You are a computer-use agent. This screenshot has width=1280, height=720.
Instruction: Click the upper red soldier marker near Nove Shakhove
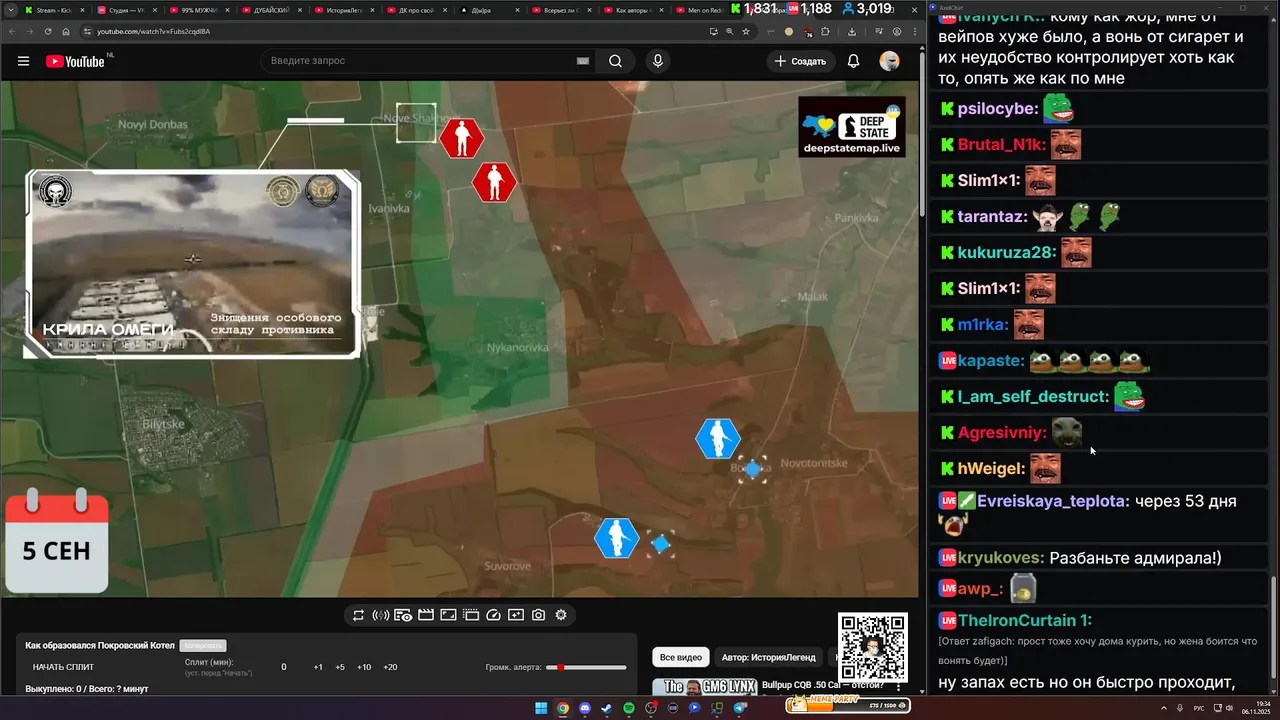pyautogui.click(x=461, y=138)
